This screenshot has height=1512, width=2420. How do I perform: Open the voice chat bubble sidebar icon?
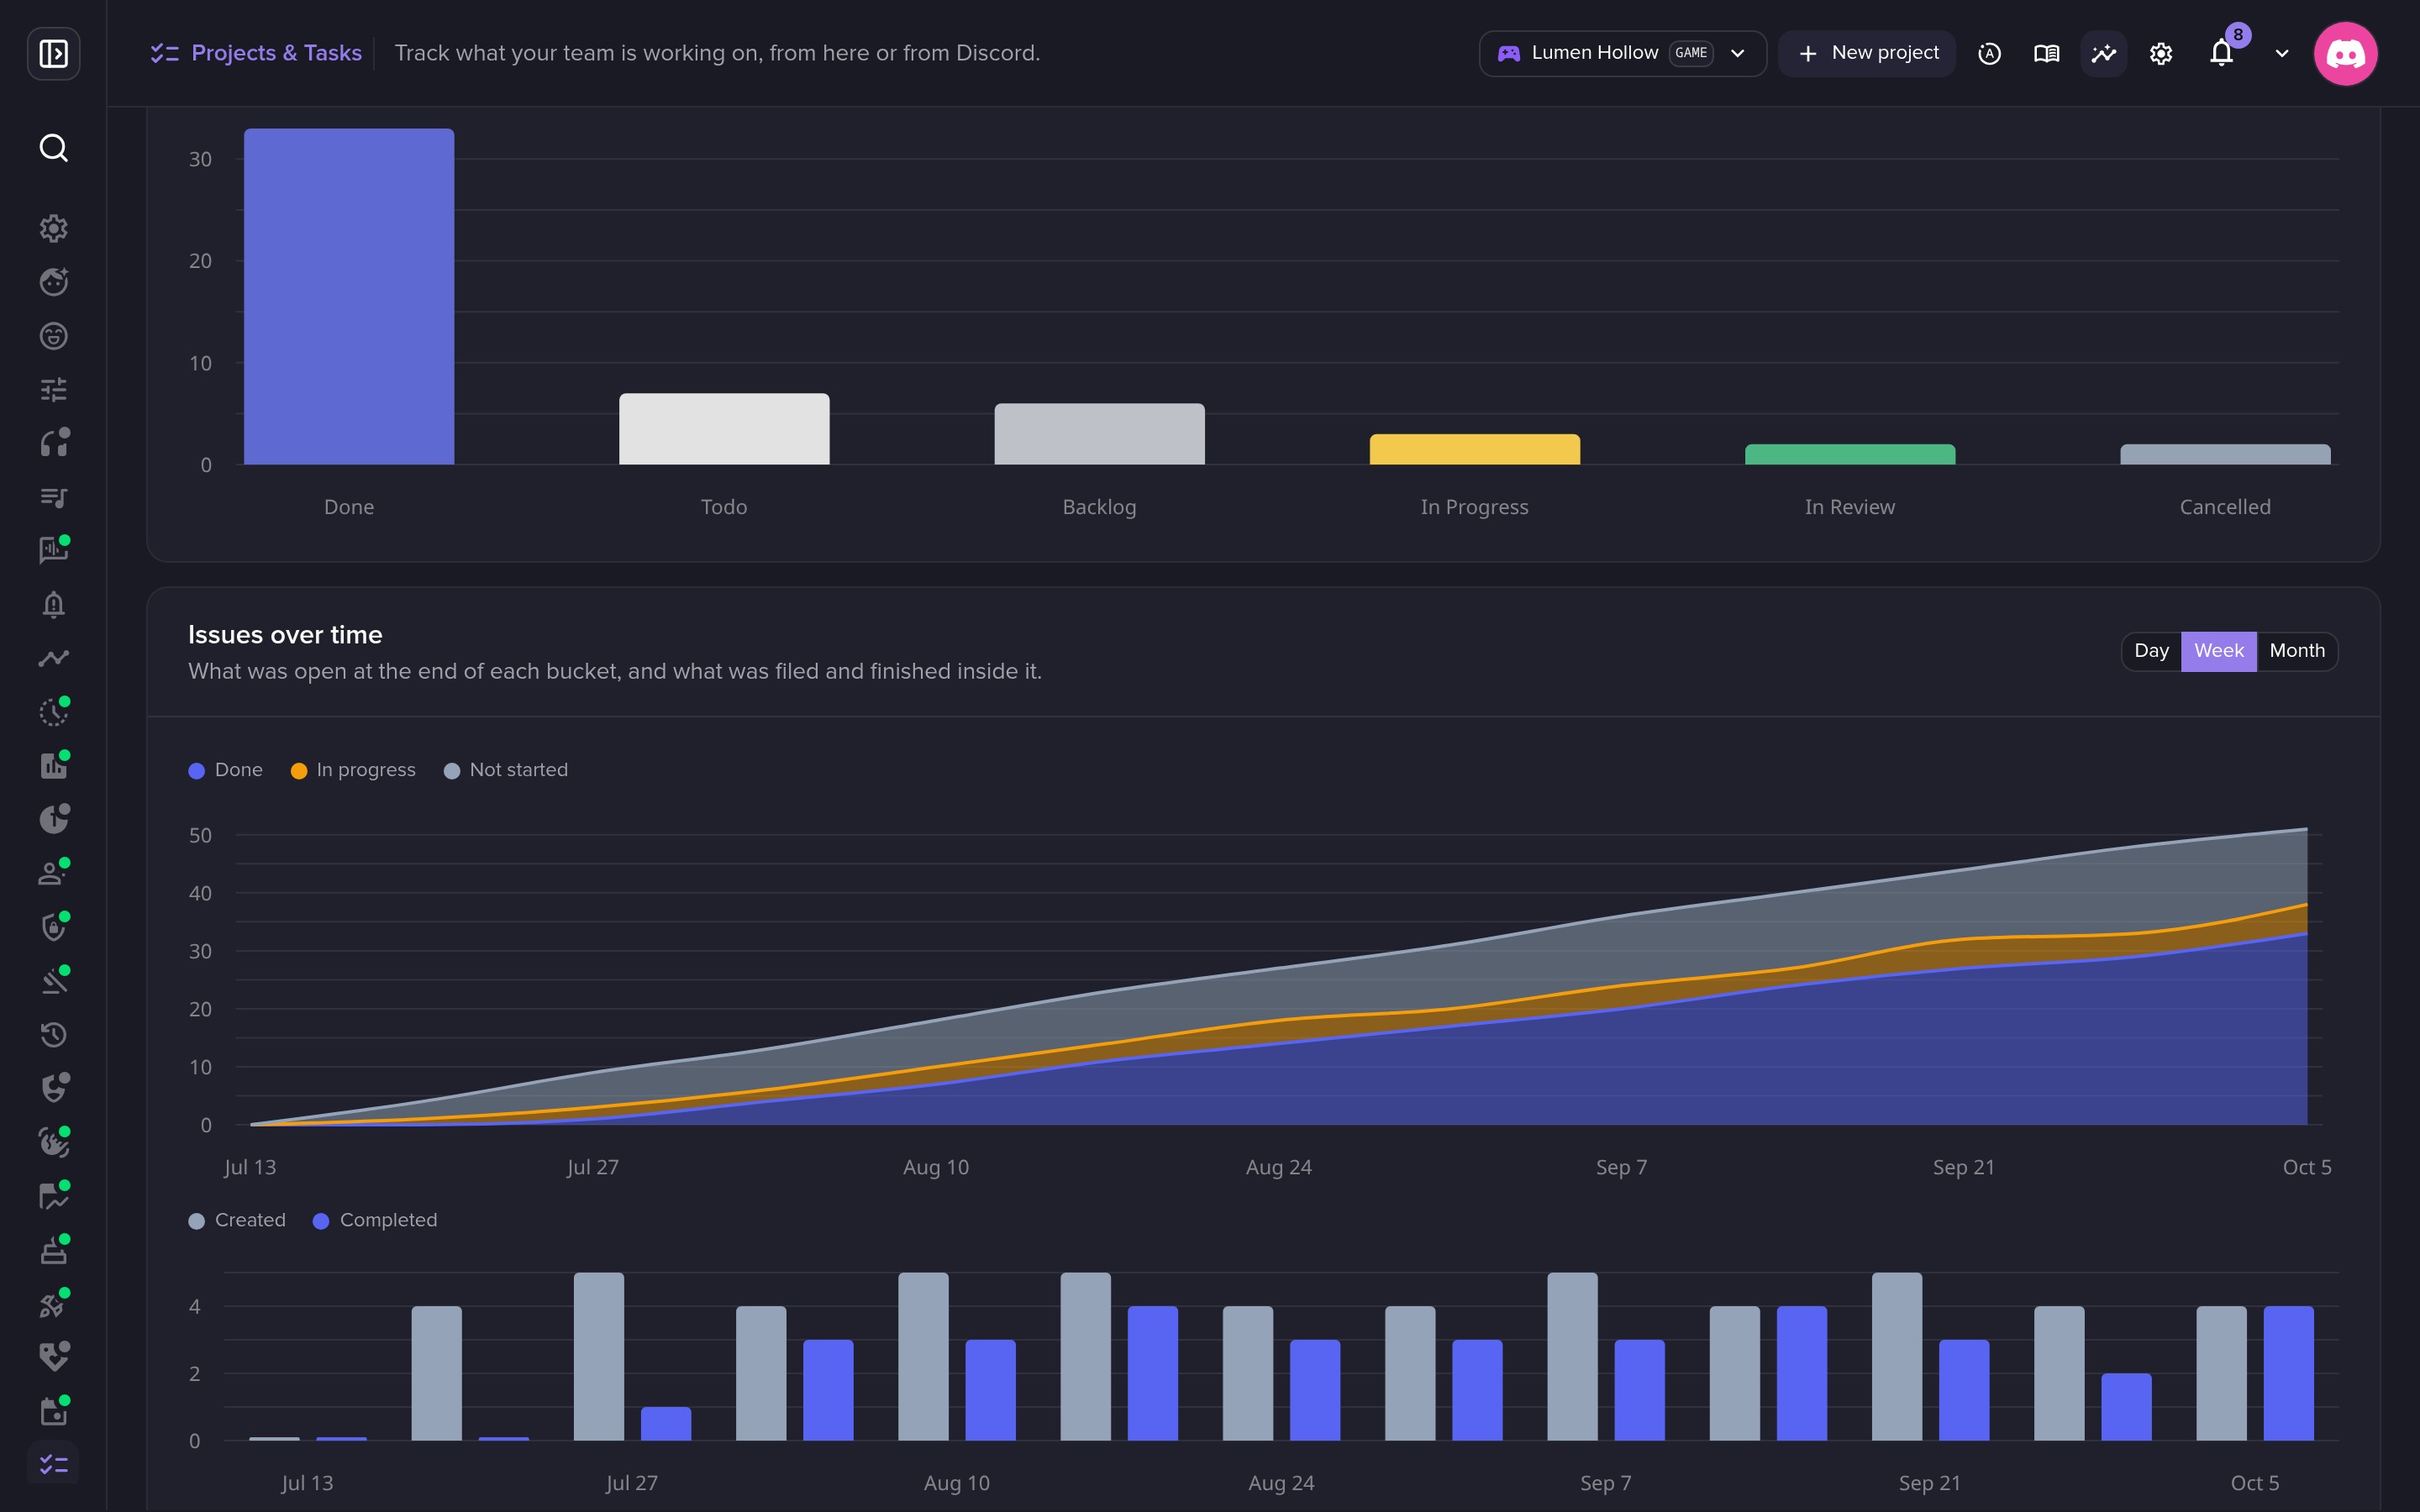pos(53,550)
